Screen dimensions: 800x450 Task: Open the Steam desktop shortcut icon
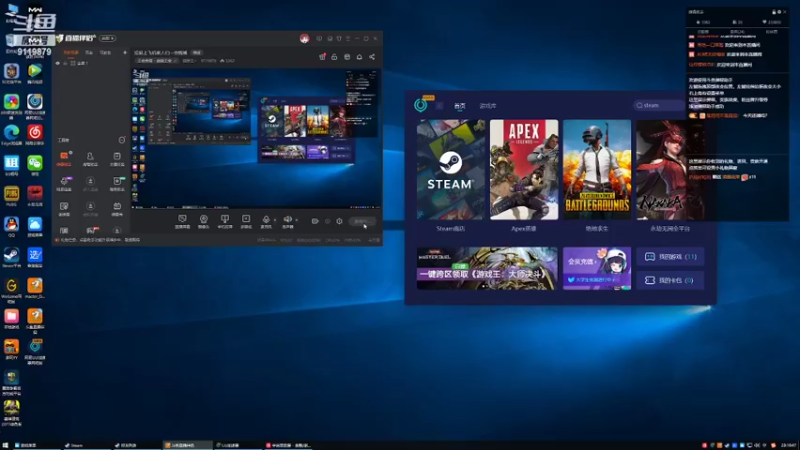[x=11, y=257]
